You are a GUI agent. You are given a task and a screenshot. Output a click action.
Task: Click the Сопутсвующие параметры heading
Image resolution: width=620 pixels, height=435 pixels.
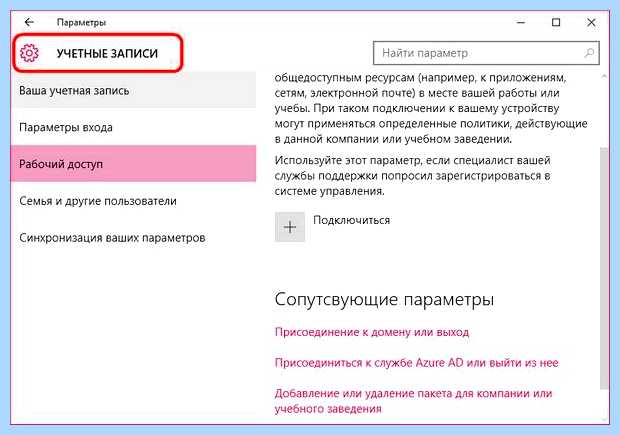(384, 300)
